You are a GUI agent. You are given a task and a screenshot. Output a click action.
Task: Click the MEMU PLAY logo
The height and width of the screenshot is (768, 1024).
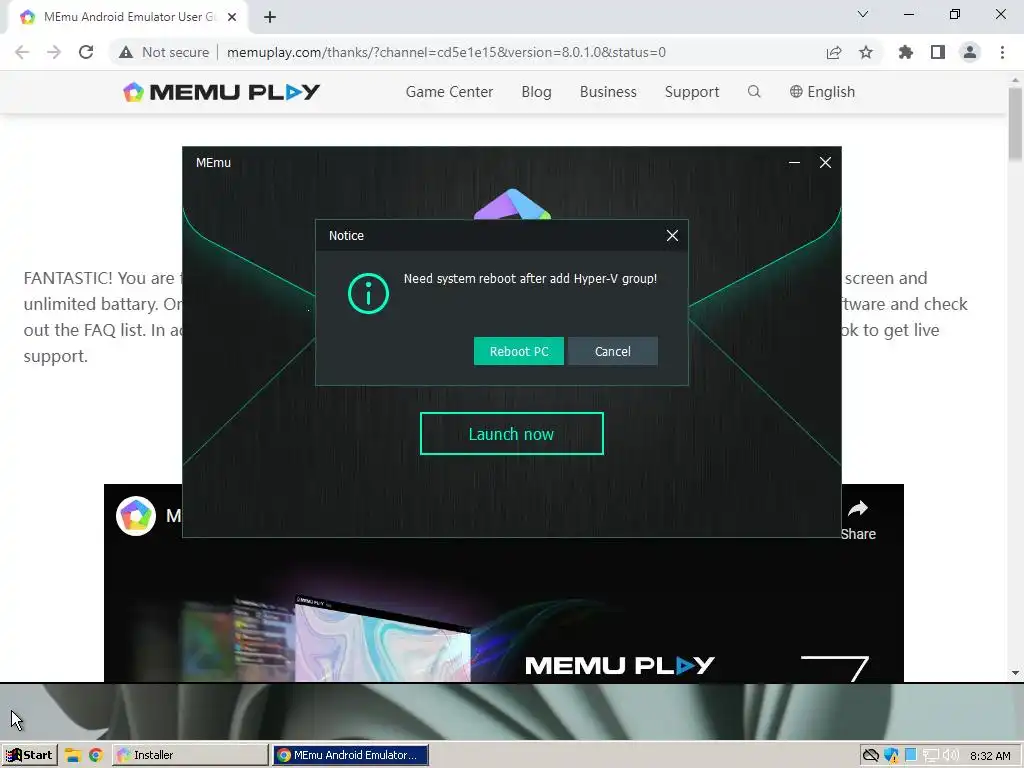coord(221,92)
